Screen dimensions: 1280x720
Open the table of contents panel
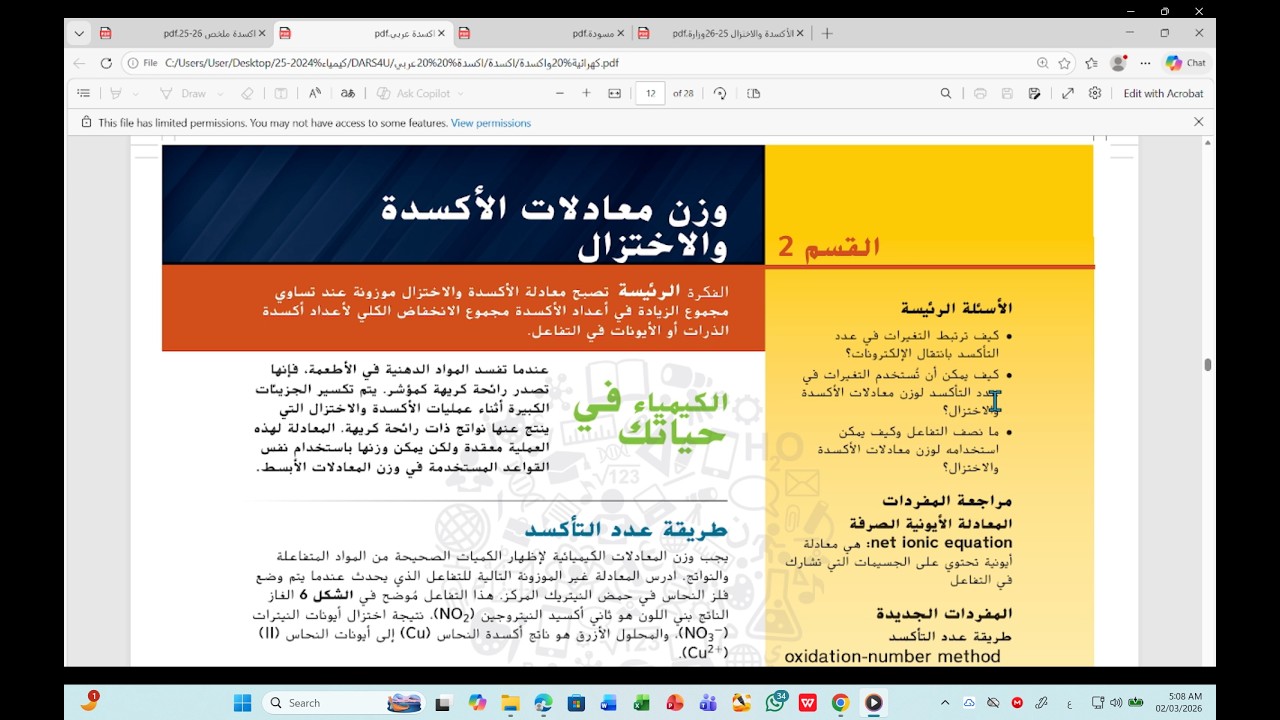[x=84, y=93]
